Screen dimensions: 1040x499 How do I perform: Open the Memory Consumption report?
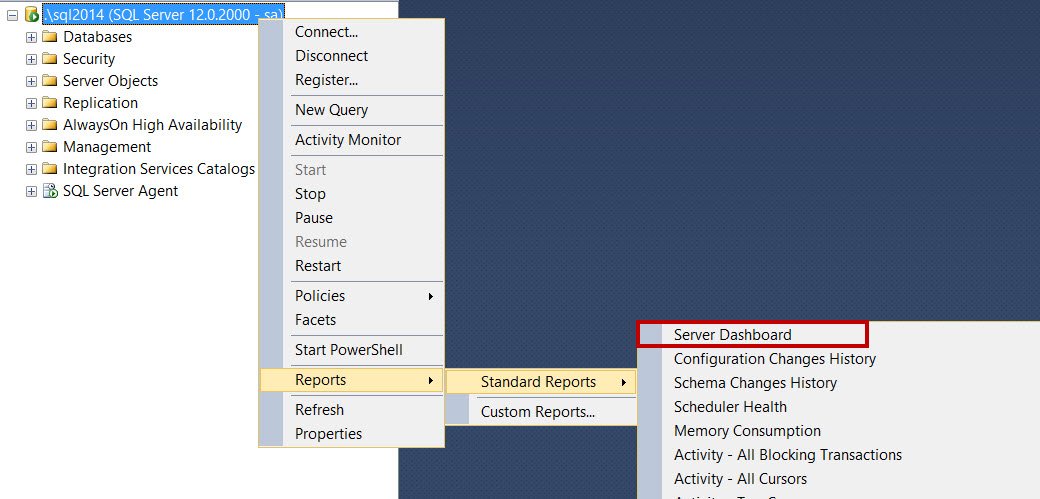click(x=748, y=431)
